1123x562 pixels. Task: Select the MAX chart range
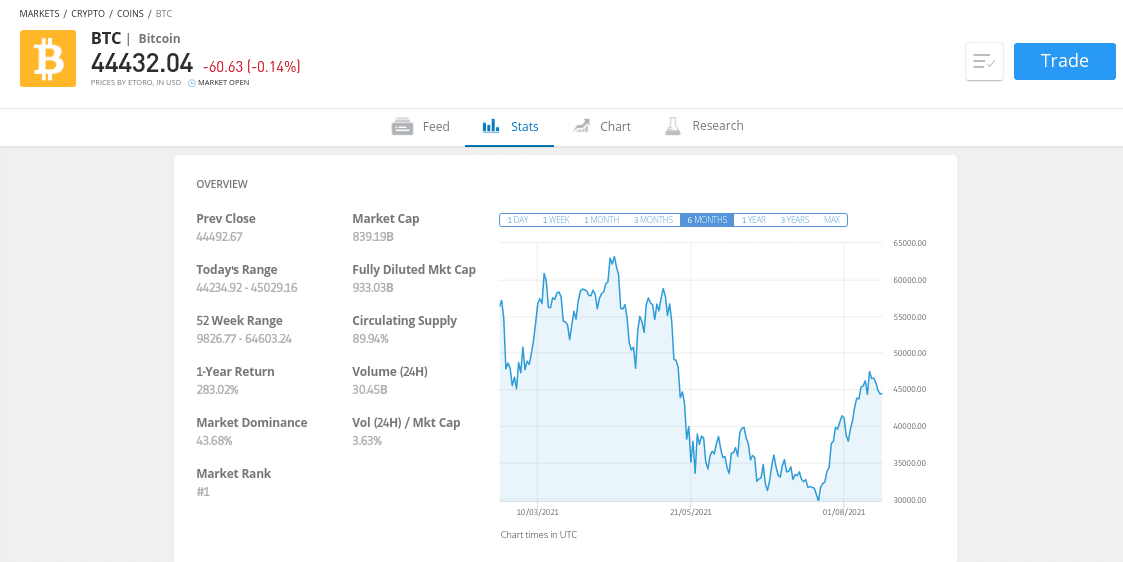tap(832, 220)
